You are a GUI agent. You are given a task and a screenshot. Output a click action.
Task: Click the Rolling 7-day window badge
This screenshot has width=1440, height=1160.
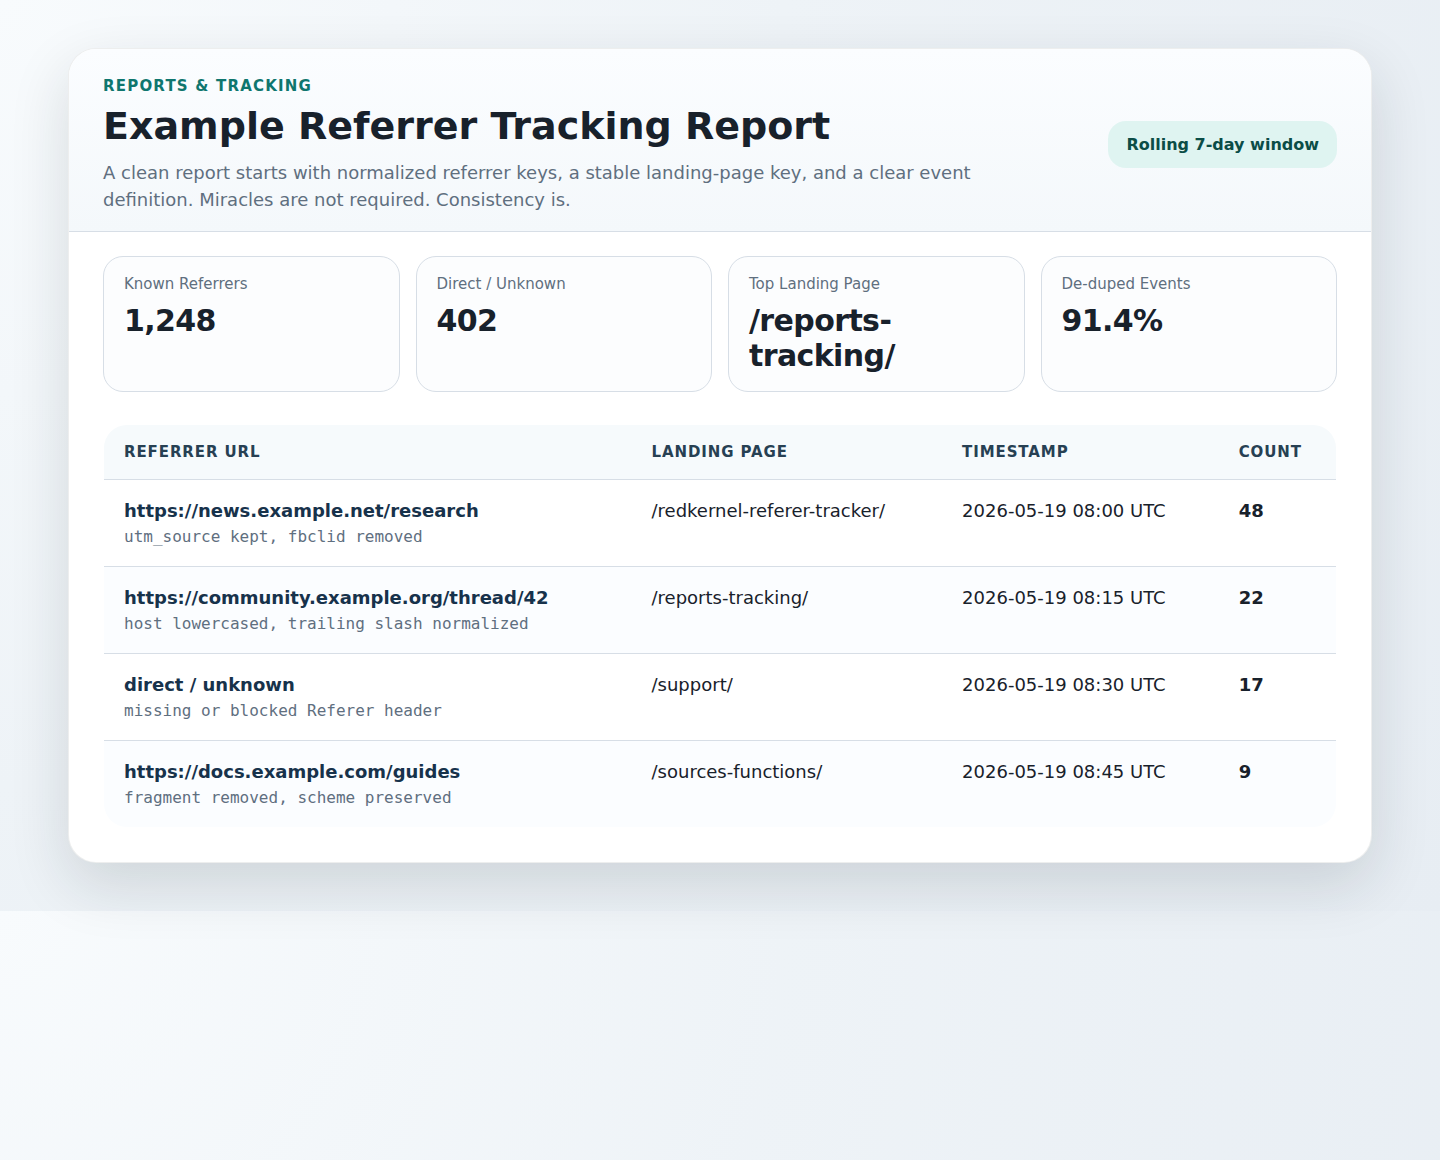[x=1222, y=144]
